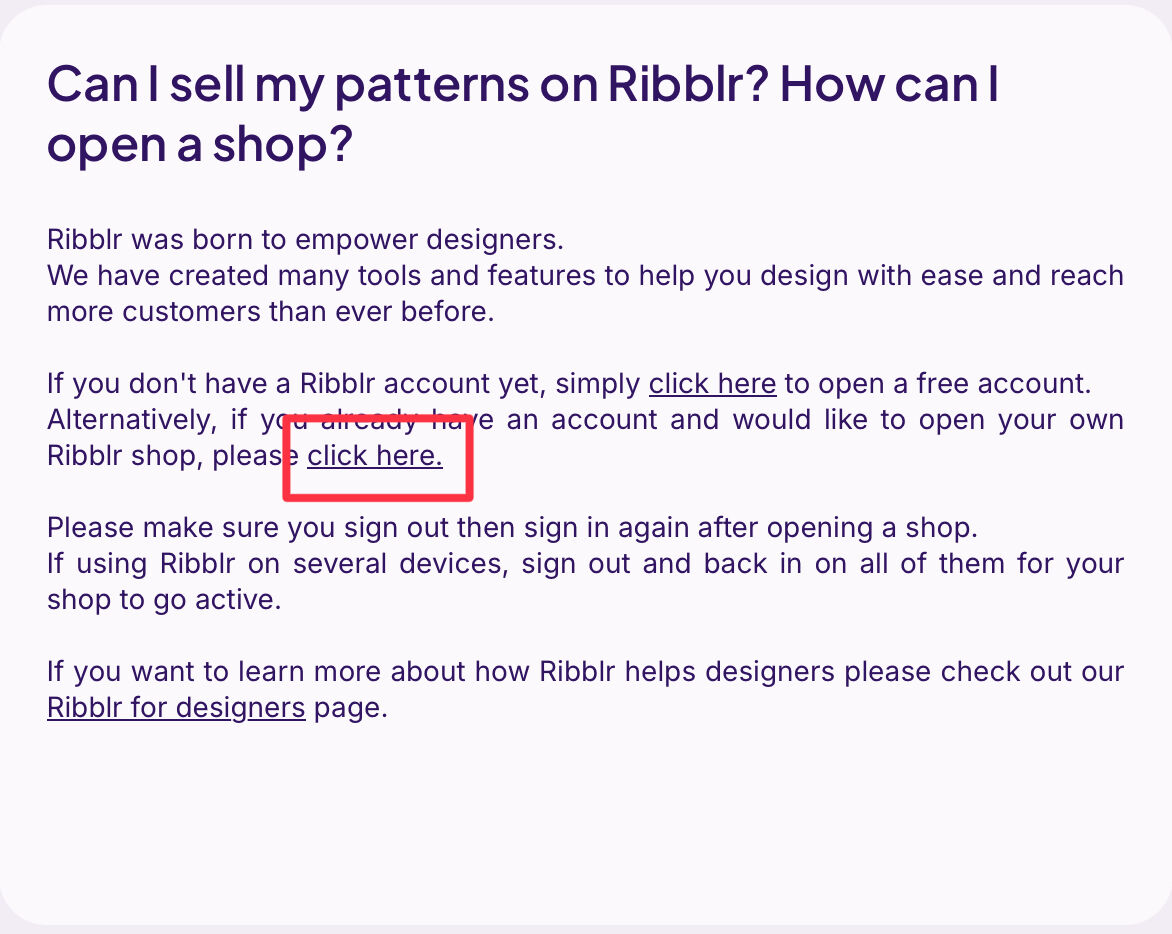Click the line 'If using Ribblr on several devices'

[585, 563]
